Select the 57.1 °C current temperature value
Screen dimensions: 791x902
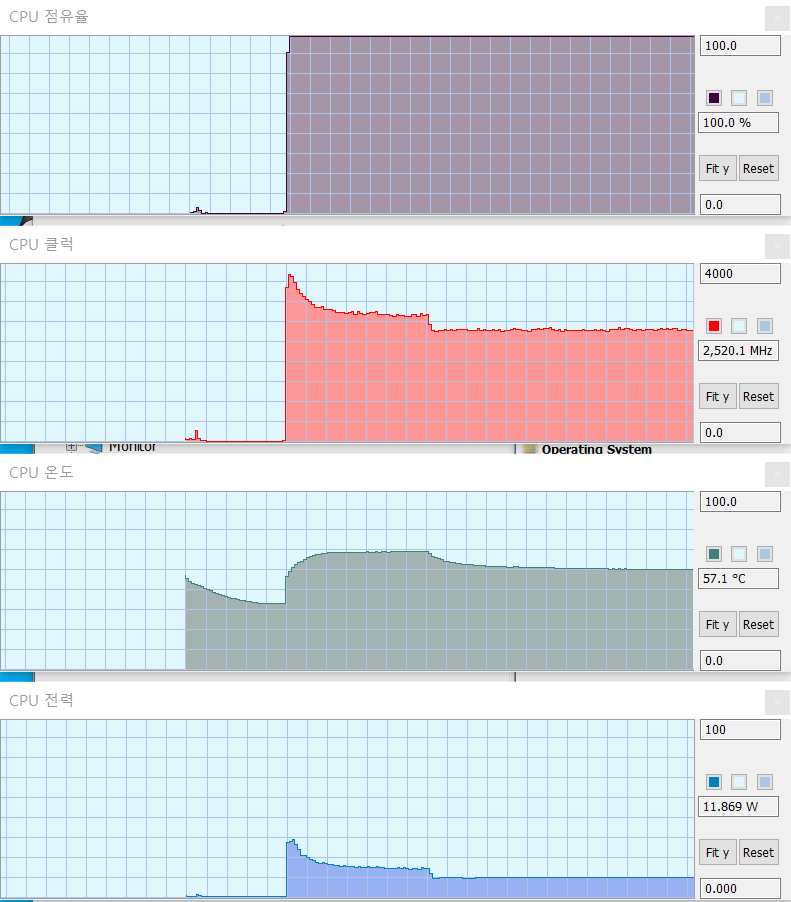739,578
